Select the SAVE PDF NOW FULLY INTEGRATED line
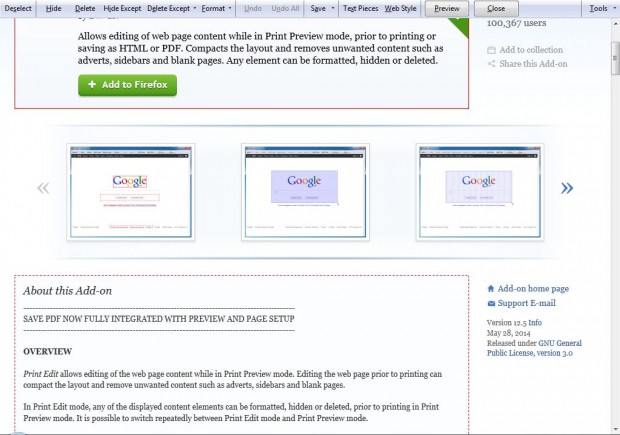 [x=159, y=319]
